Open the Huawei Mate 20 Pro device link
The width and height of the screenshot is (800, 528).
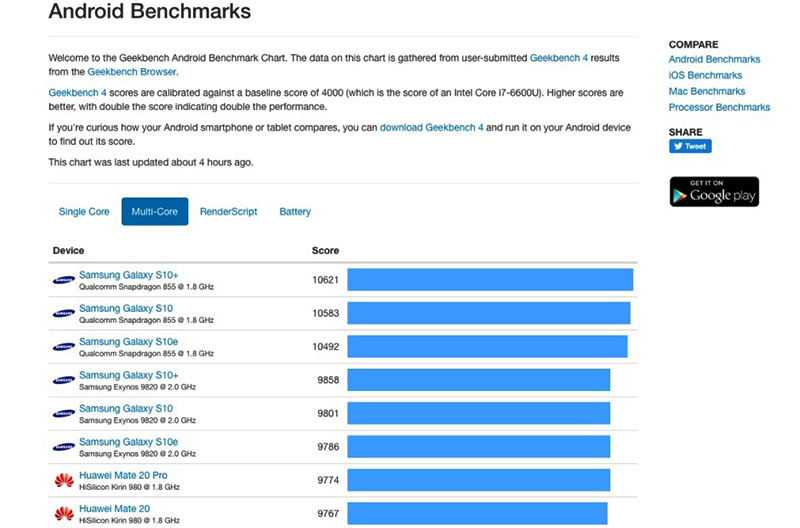123,475
